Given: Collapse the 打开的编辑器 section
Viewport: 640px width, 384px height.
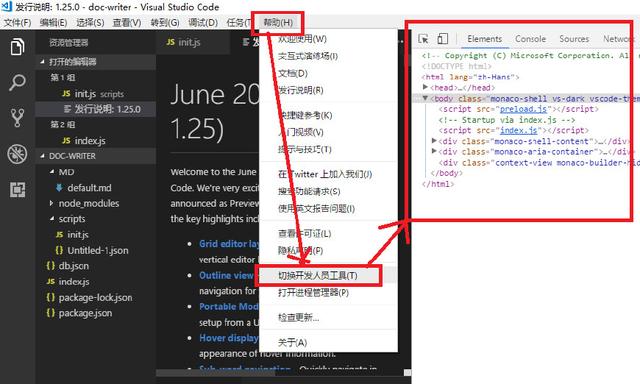Looking at the screenshot, I should tap(42, 62).
